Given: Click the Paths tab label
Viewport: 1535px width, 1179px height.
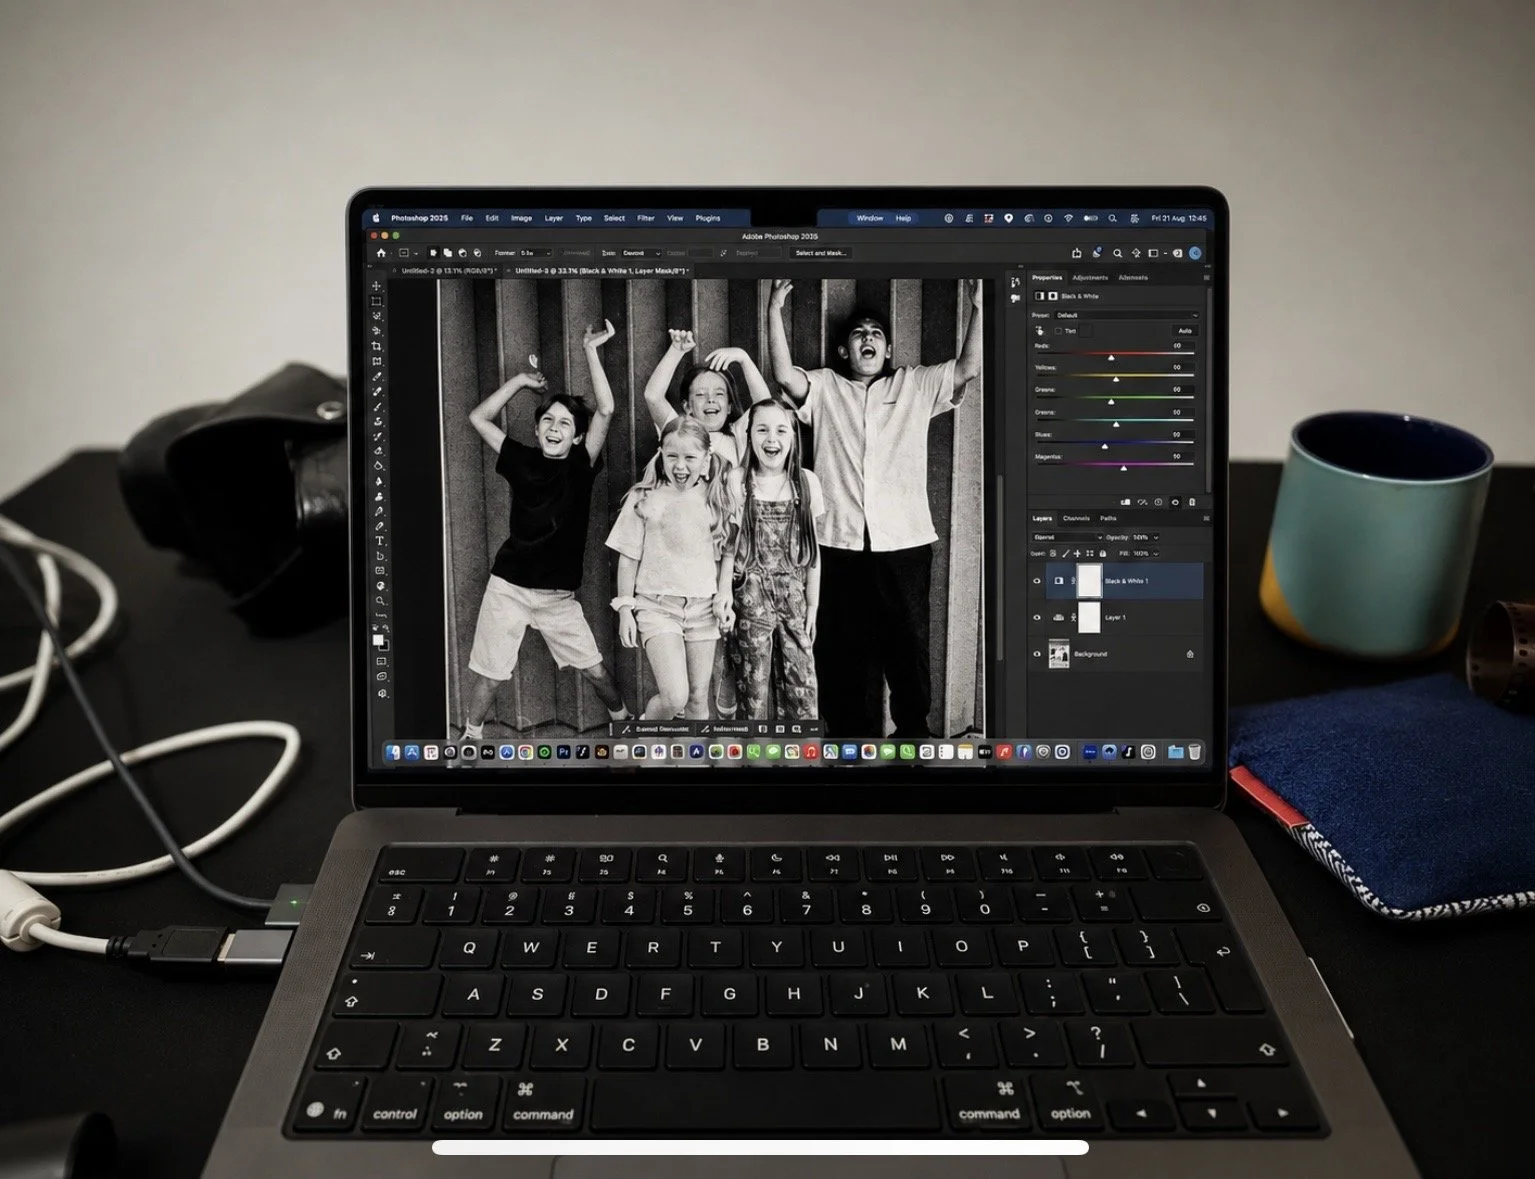Looking at the screenshot, I should tap(1108, 518).
